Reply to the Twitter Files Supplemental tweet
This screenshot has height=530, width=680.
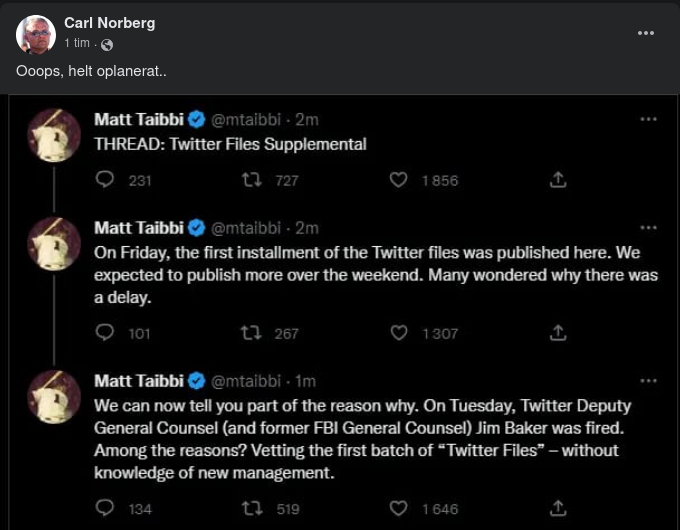coord(105,180)
